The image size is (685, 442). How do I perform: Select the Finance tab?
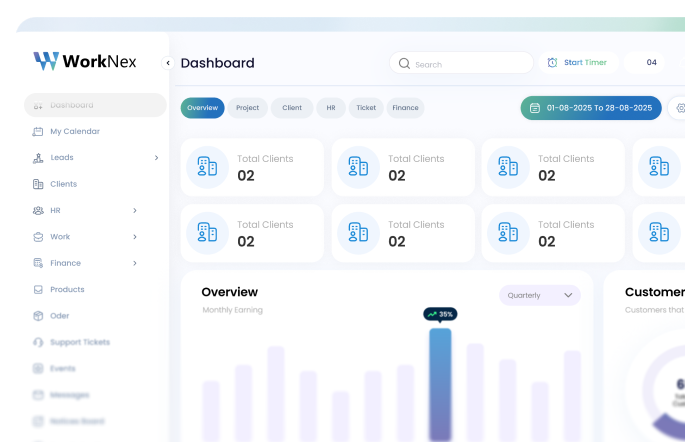[x=405, y=108]
